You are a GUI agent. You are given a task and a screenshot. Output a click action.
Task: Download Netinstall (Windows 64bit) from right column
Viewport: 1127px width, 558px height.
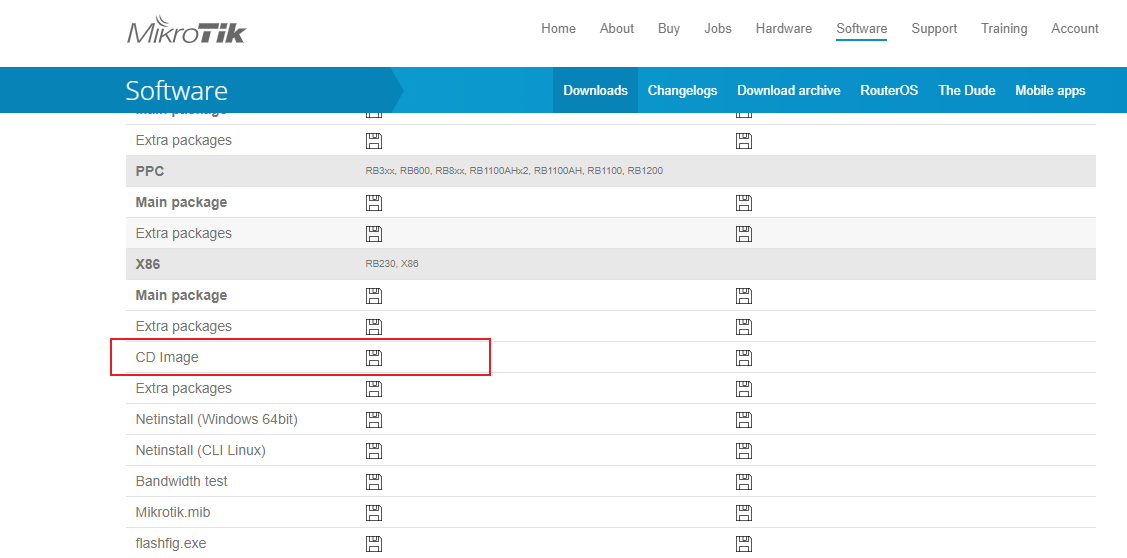click(744, 420)
